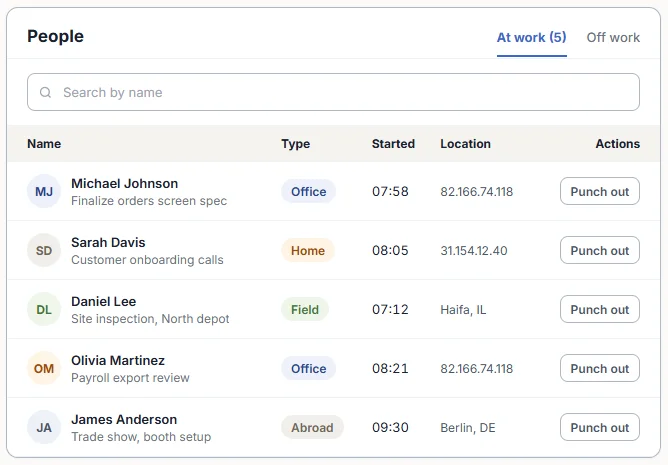Click the Field badge for Daniel Lee
Viewport: 668px width, 465px height.
pos(305,309)
